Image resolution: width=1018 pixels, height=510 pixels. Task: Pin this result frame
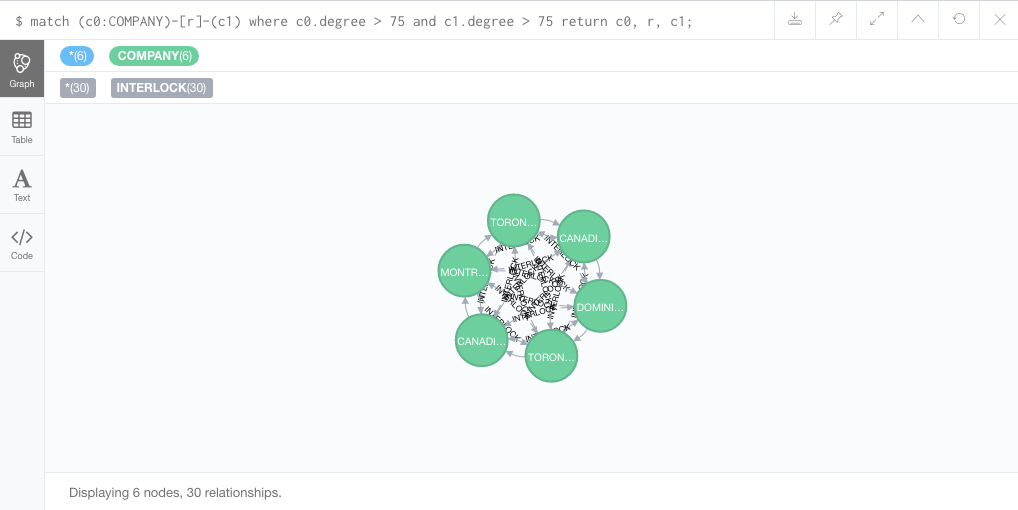point(836,20)
